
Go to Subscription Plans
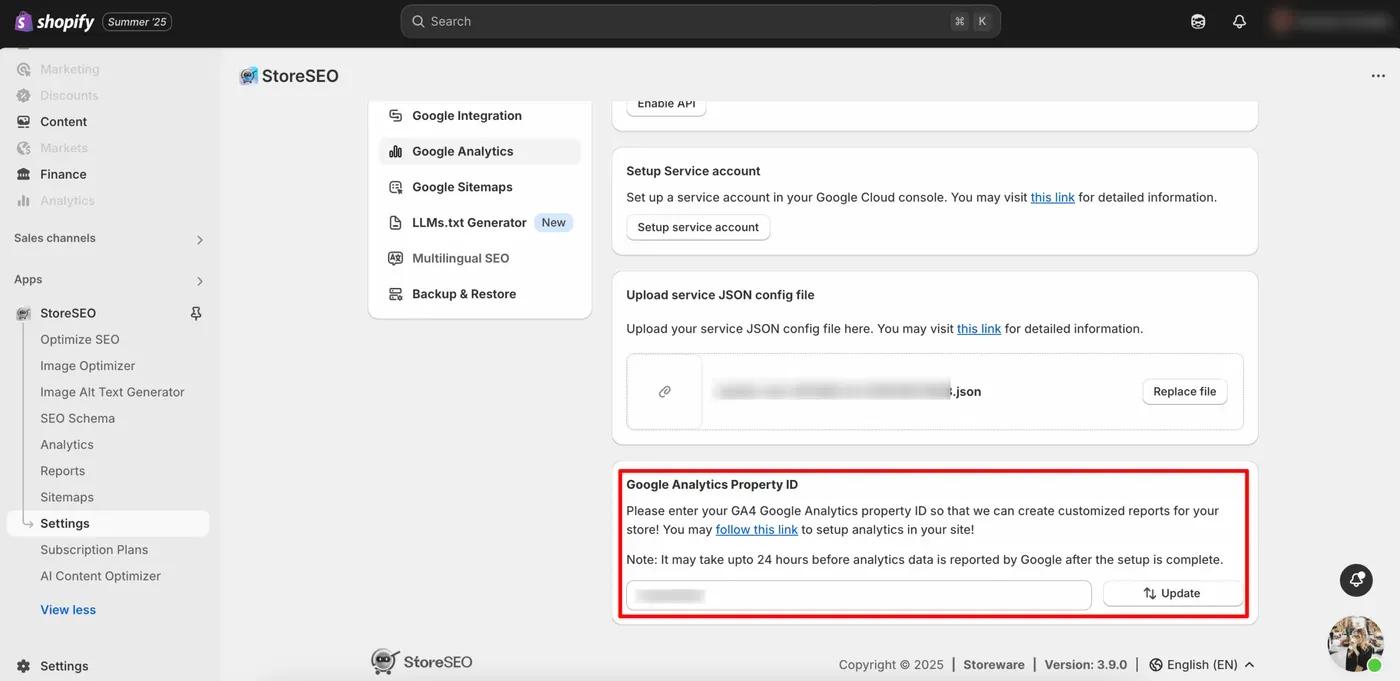point(94,549)
